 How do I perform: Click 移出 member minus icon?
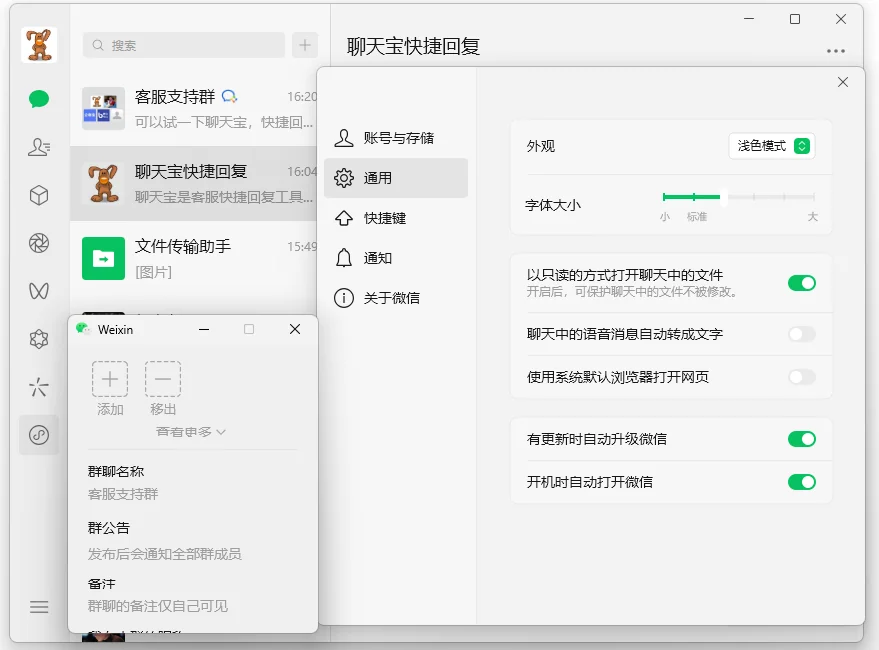click(x=163, y=379)
